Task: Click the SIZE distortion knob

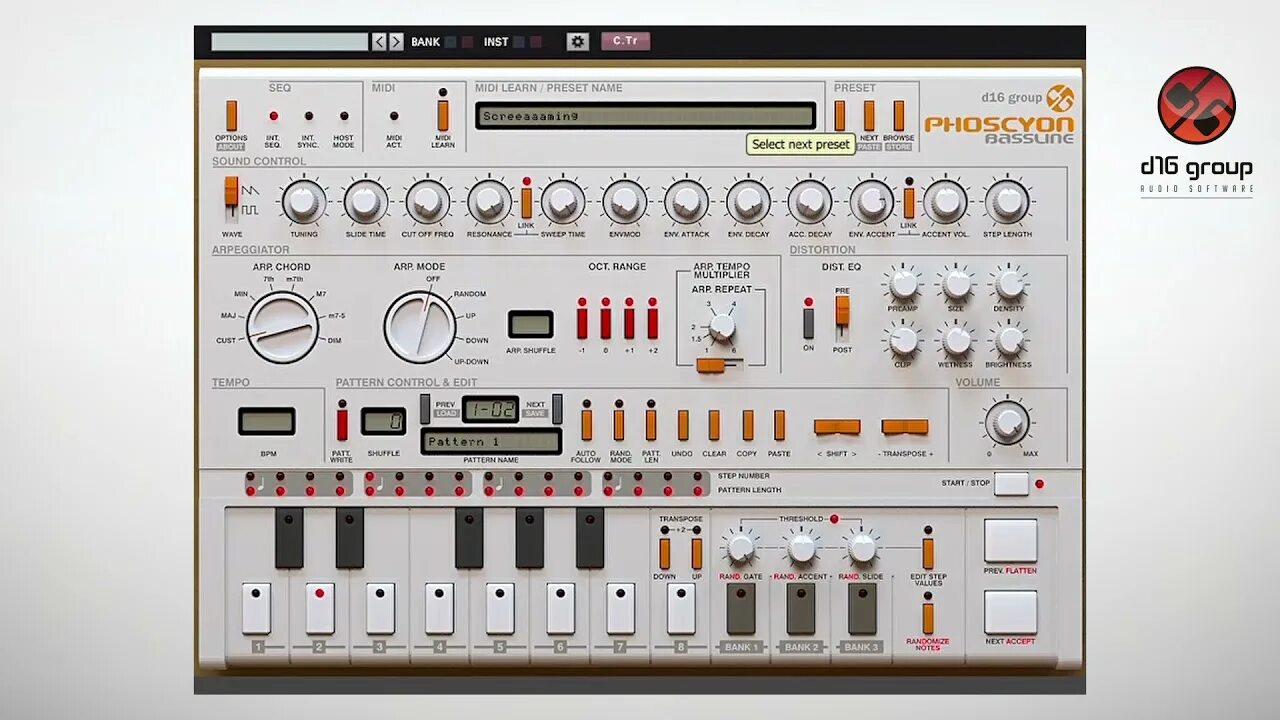Action: pos(956,285)
